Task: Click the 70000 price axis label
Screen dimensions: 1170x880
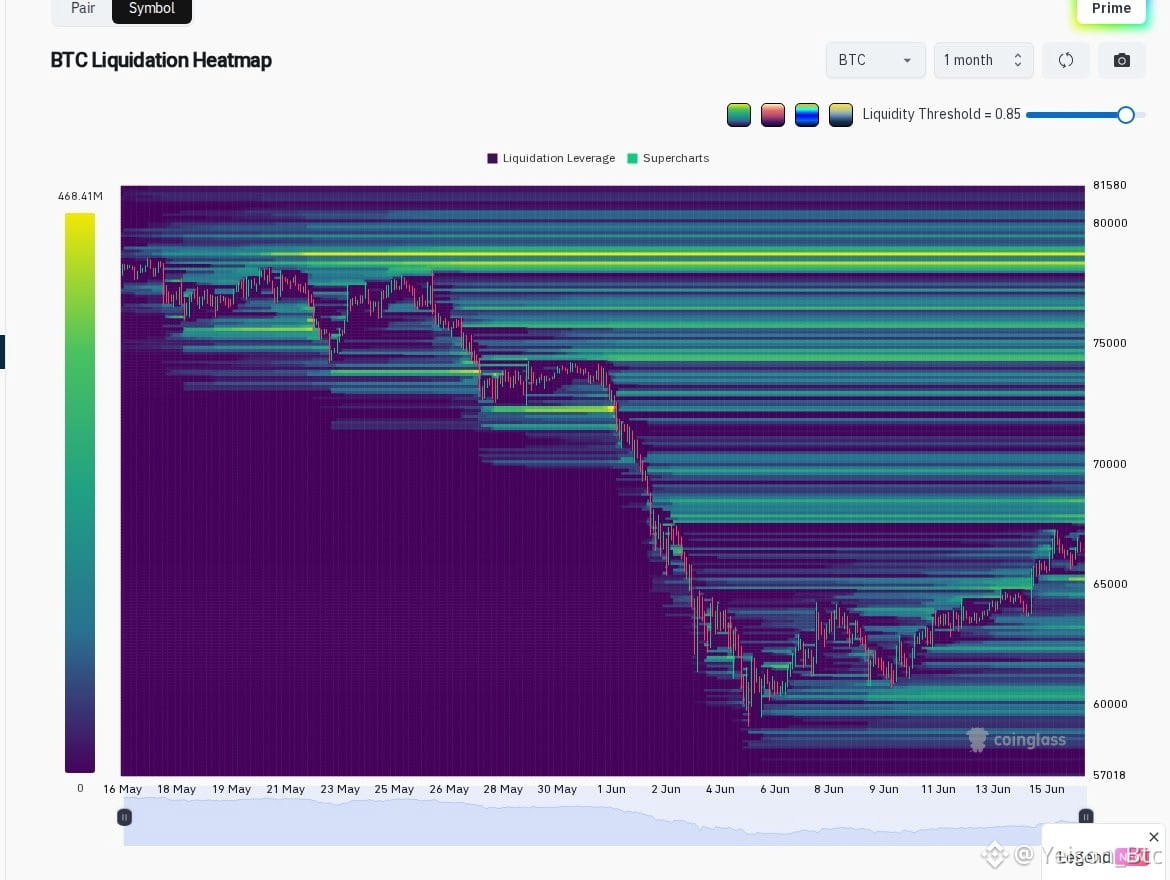Action: [x=1110, y=464]
